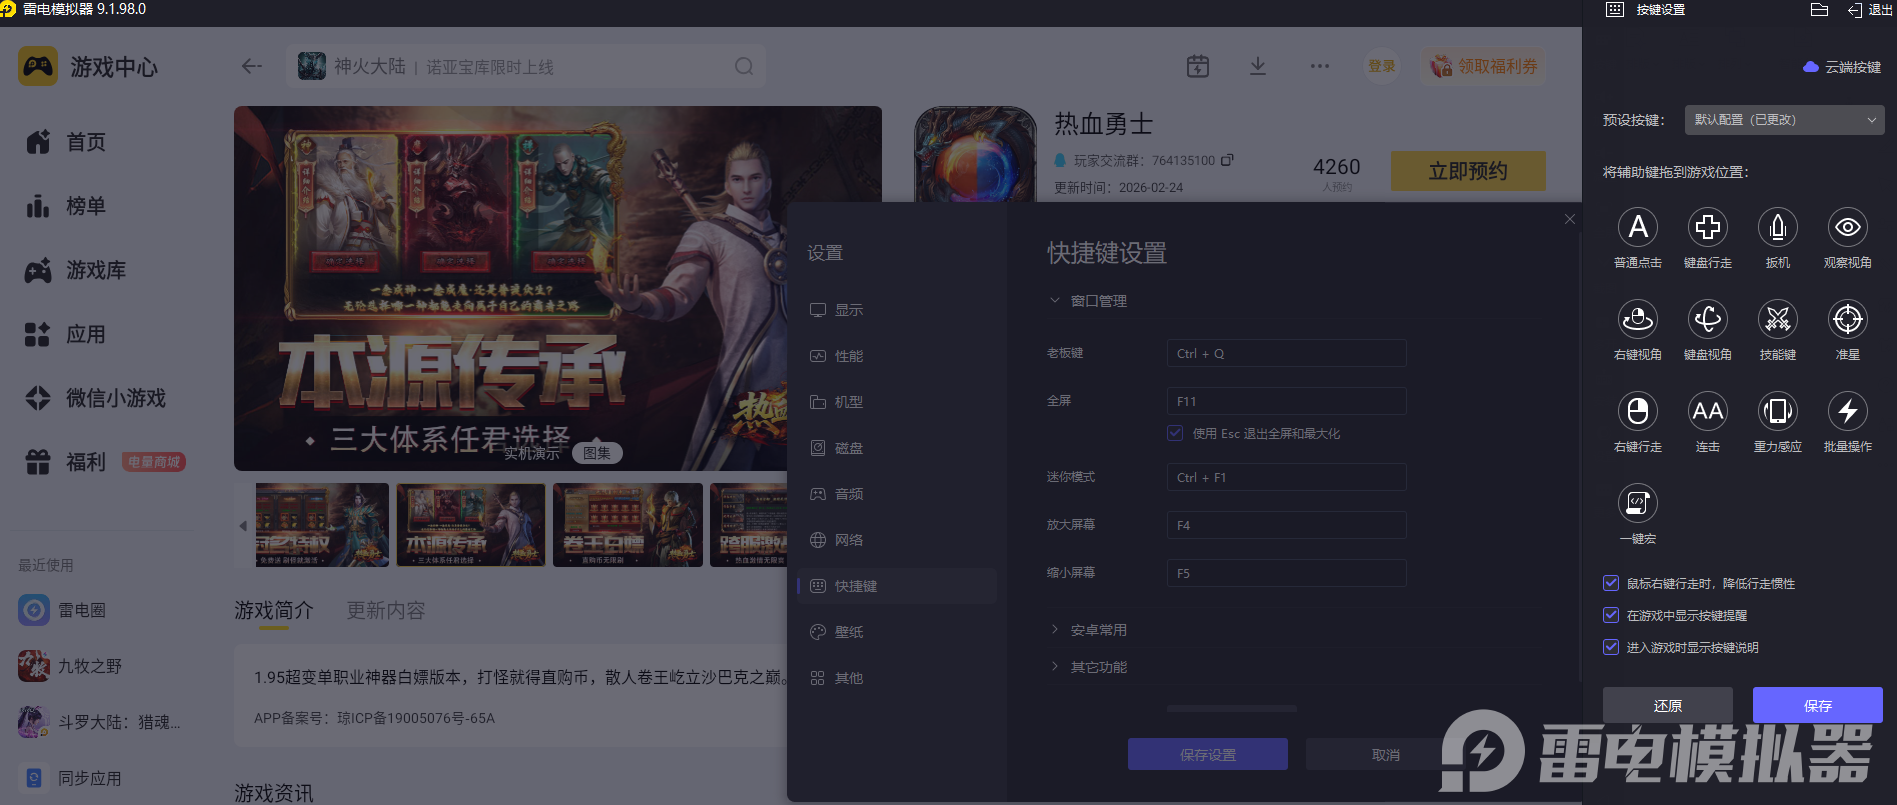Click 退出 to exit key settings
The image size is (1897, 805).
click(x=1869, y=10)
